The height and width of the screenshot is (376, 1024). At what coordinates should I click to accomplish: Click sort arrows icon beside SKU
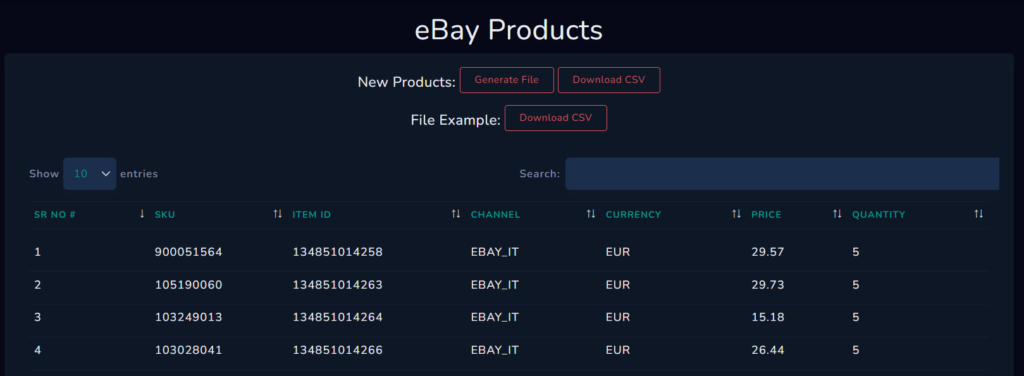pyautogui.click(x=278, y=214)
